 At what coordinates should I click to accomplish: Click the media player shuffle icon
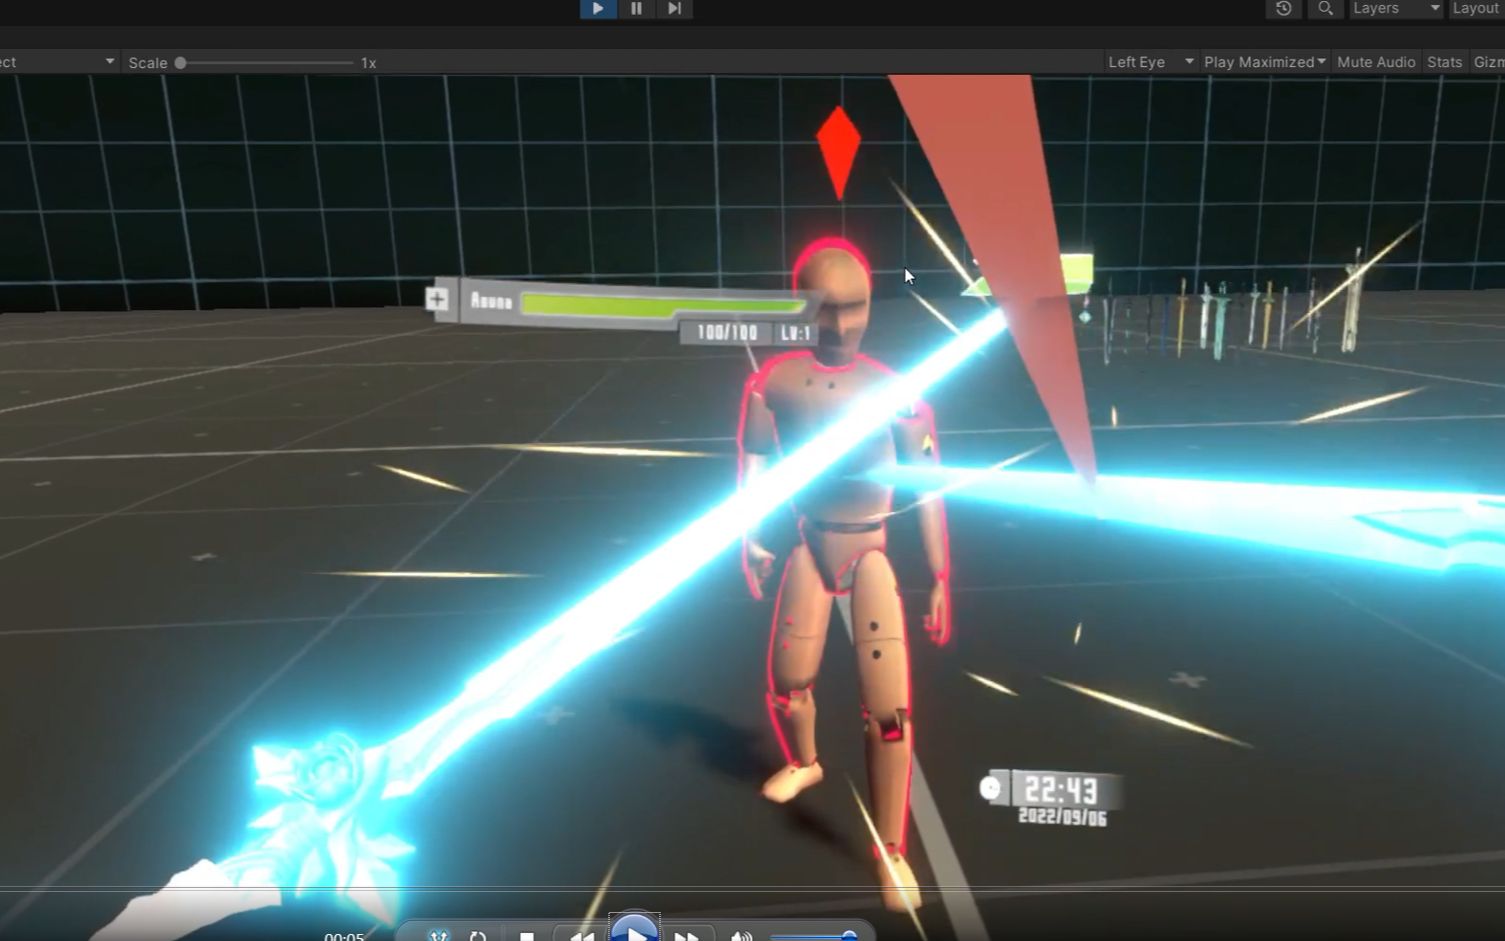click(439, 936)
